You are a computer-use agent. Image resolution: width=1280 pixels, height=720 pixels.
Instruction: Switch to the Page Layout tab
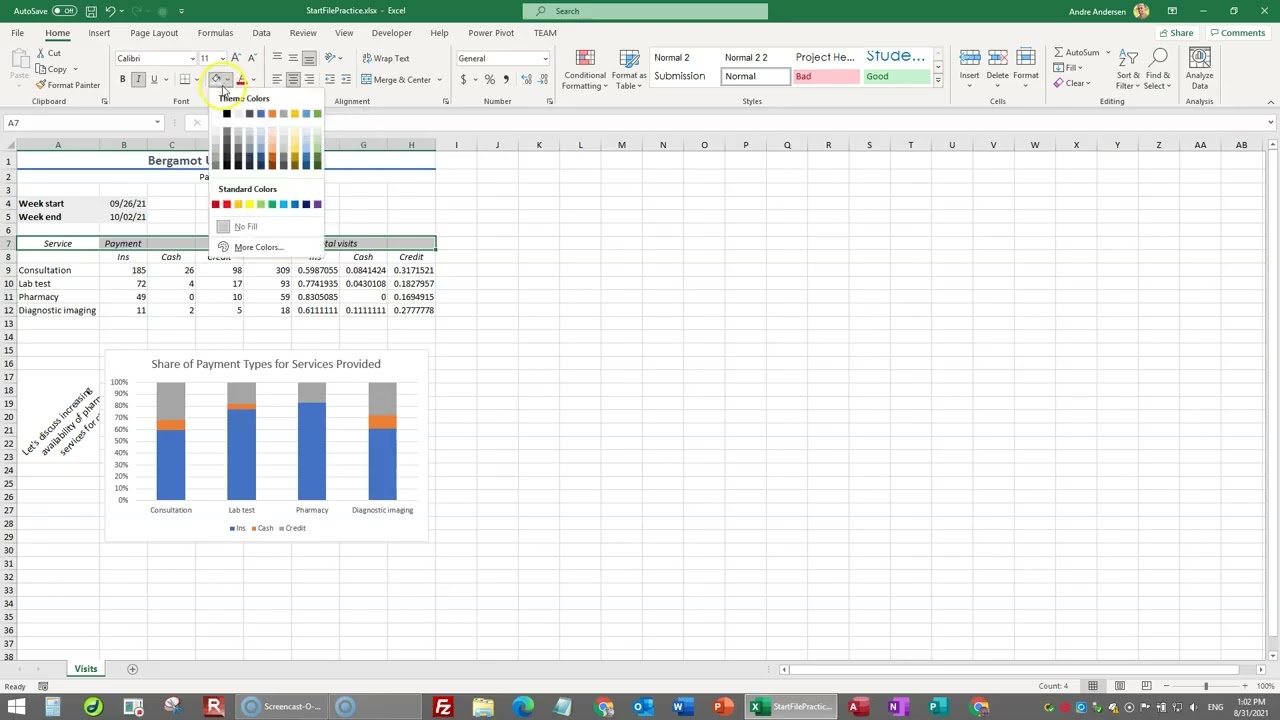click(154, 33)
